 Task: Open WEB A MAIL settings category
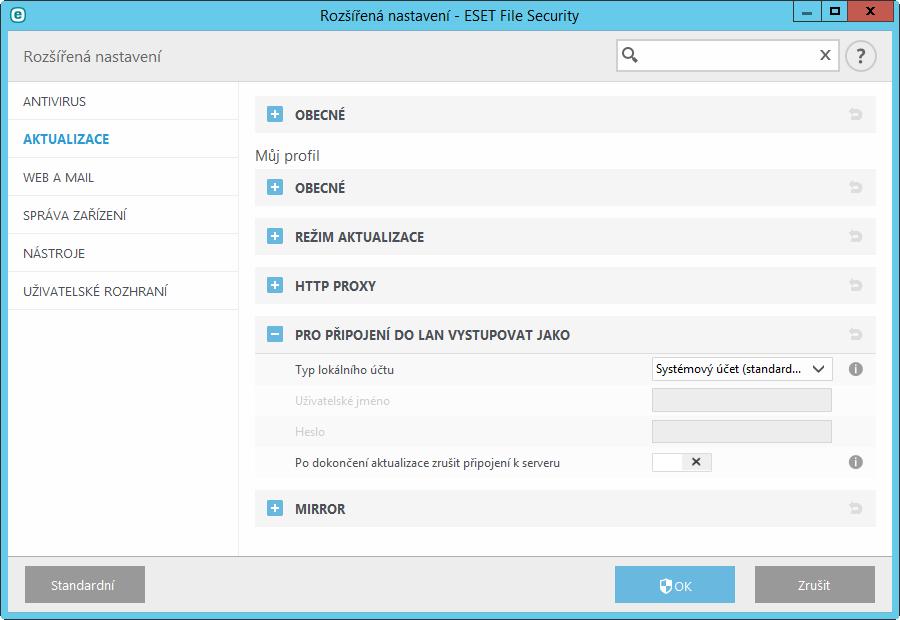[123, 177]
